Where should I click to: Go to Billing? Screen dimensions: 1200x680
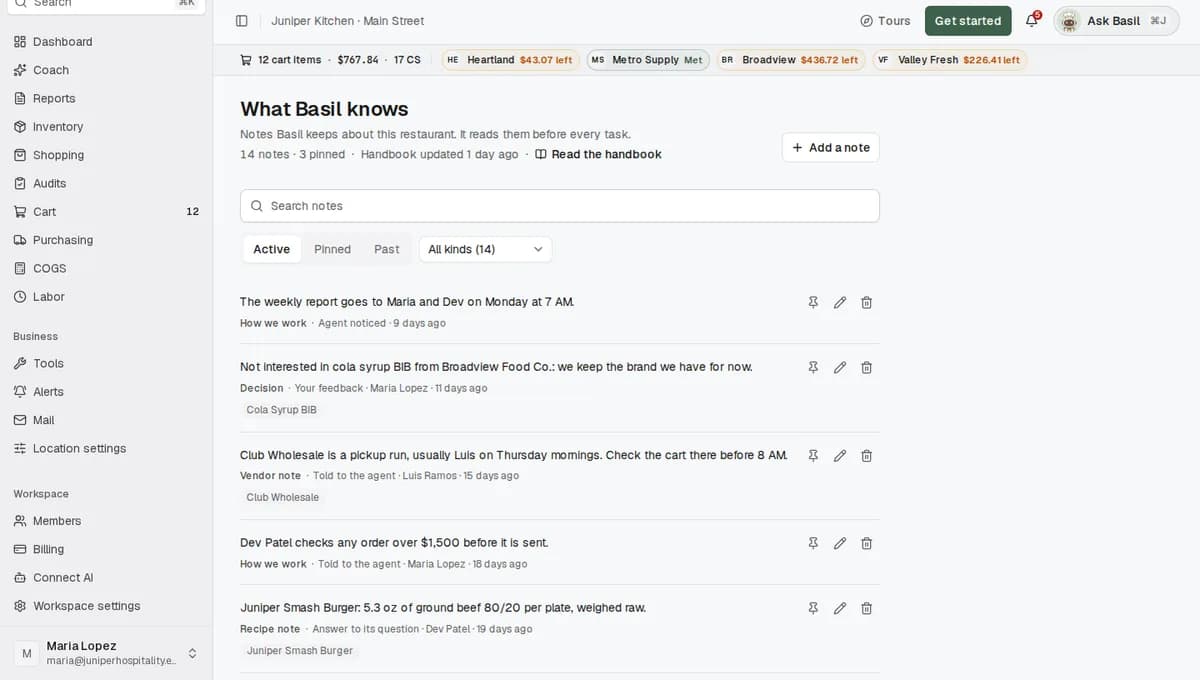[106, 549]
